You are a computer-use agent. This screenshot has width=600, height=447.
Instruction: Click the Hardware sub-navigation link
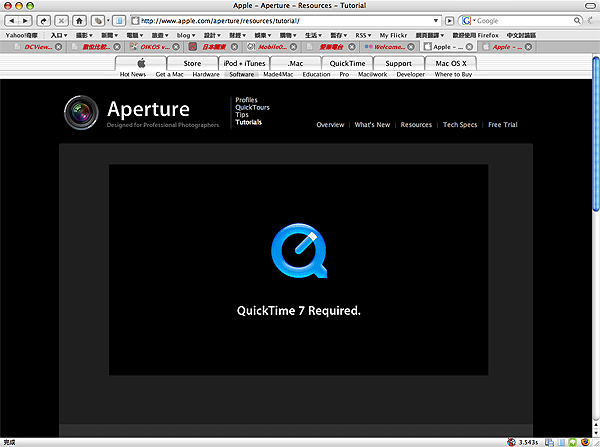click(x=206, y=74)
